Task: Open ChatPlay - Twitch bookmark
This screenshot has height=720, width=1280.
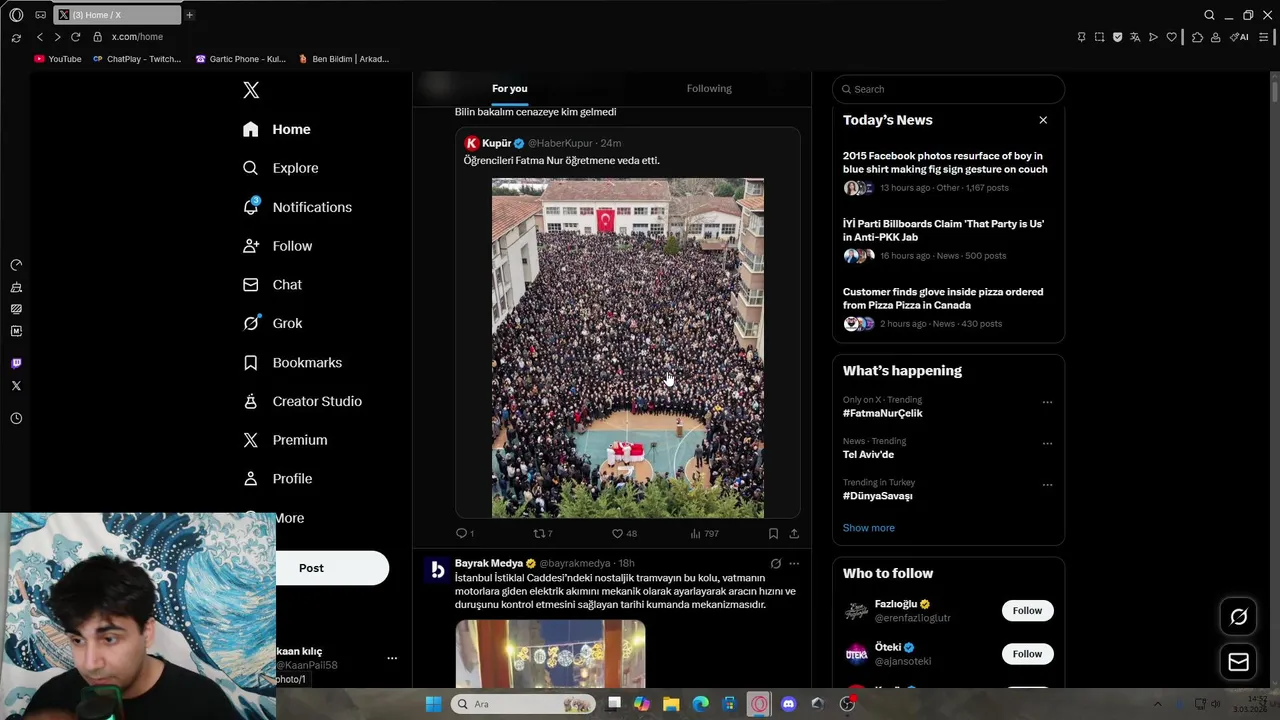Action: pyautogui.click(x=137, y=59)
